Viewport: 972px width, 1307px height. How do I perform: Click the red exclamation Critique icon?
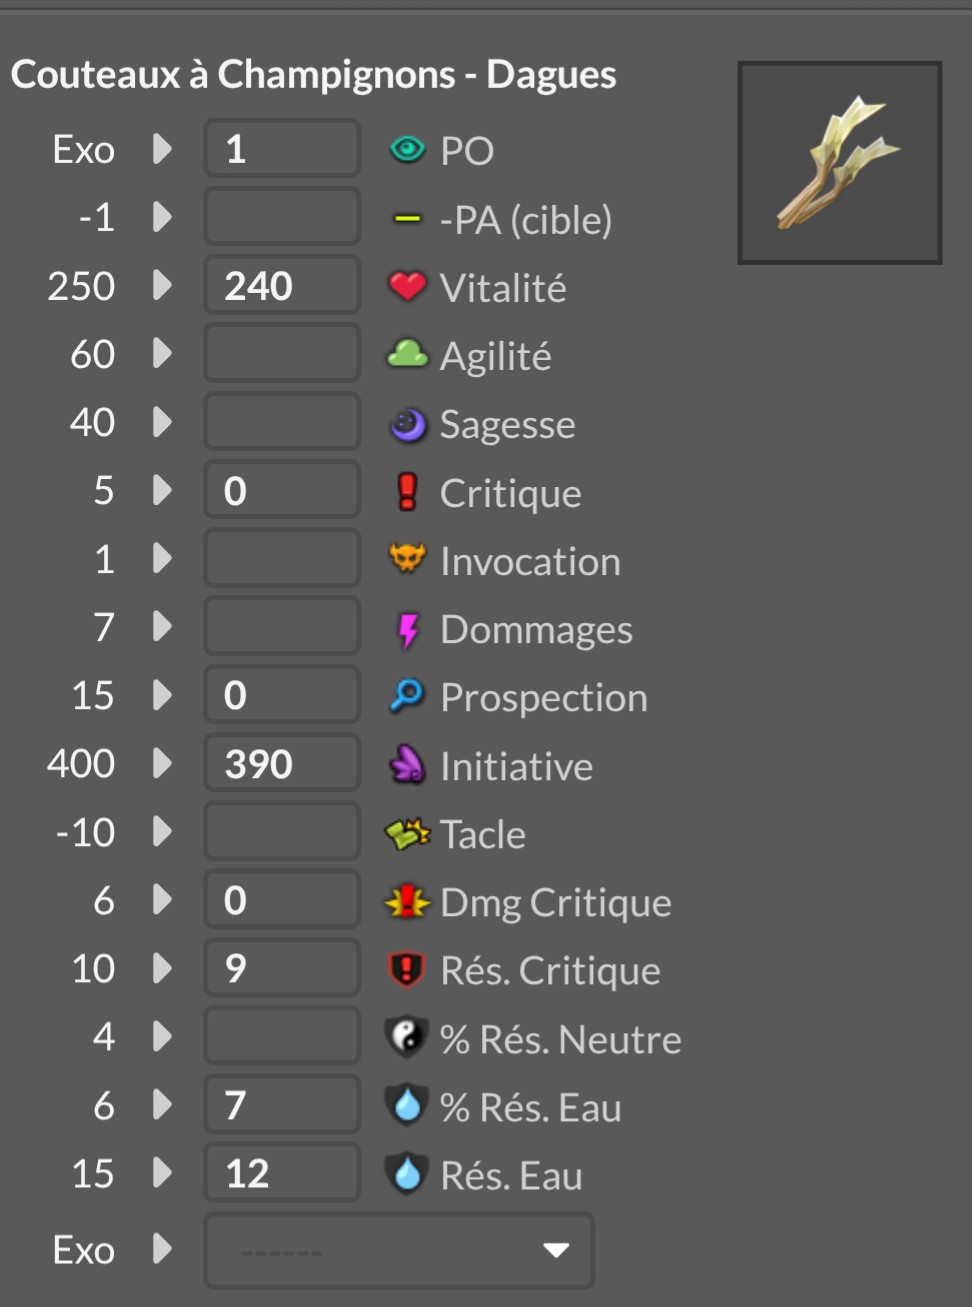coord(407,491)
